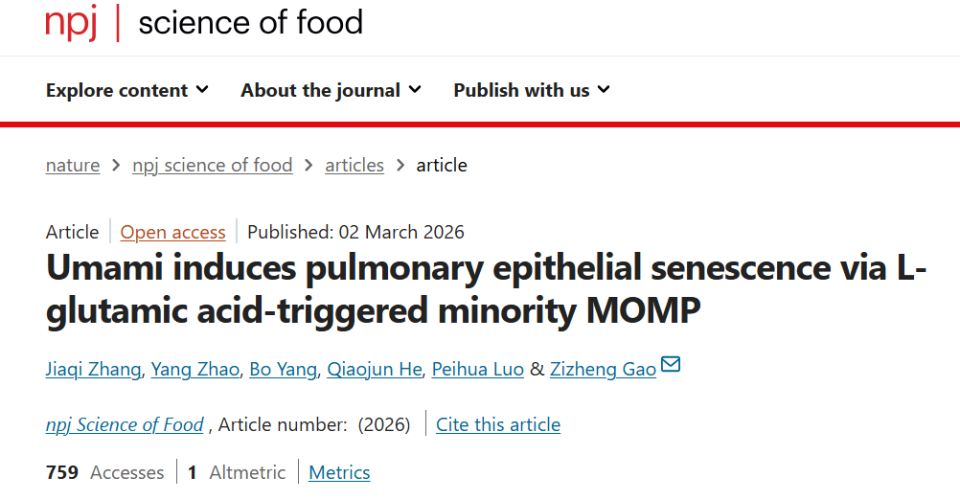The width and height of the screenshot is (960, 500).
Task: Click the Explore content chevron arrow
Action: [202, 90]
